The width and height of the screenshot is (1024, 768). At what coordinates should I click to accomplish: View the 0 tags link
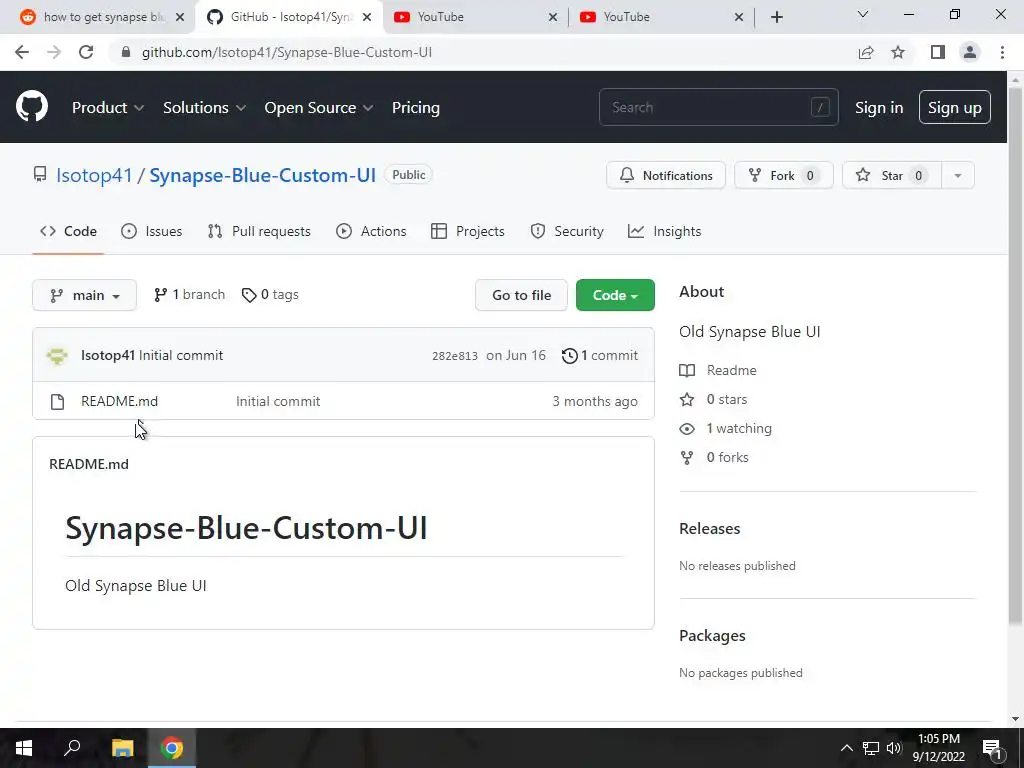270,295
